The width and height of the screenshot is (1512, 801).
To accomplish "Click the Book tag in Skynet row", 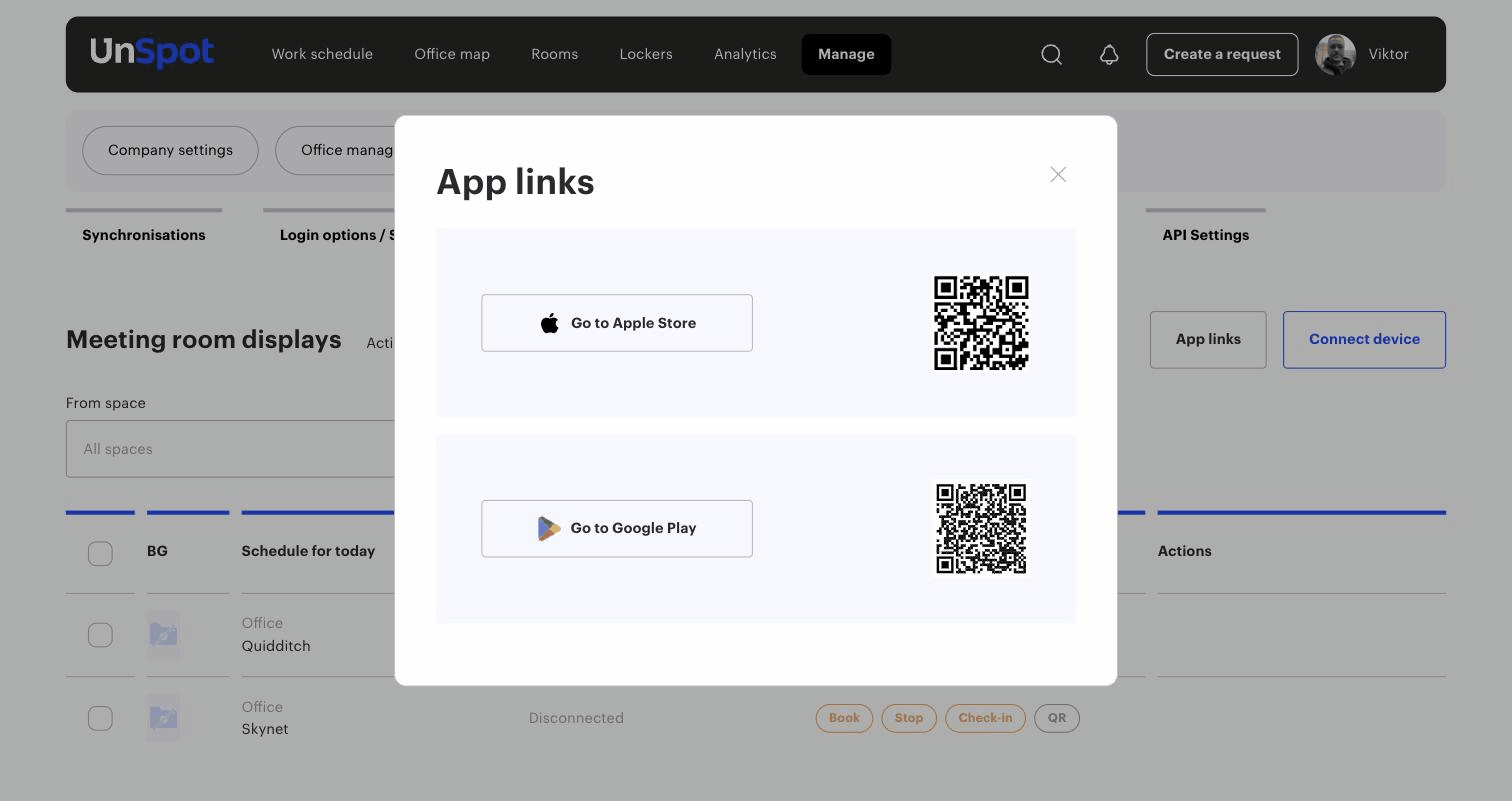I will tap(844, 718).
